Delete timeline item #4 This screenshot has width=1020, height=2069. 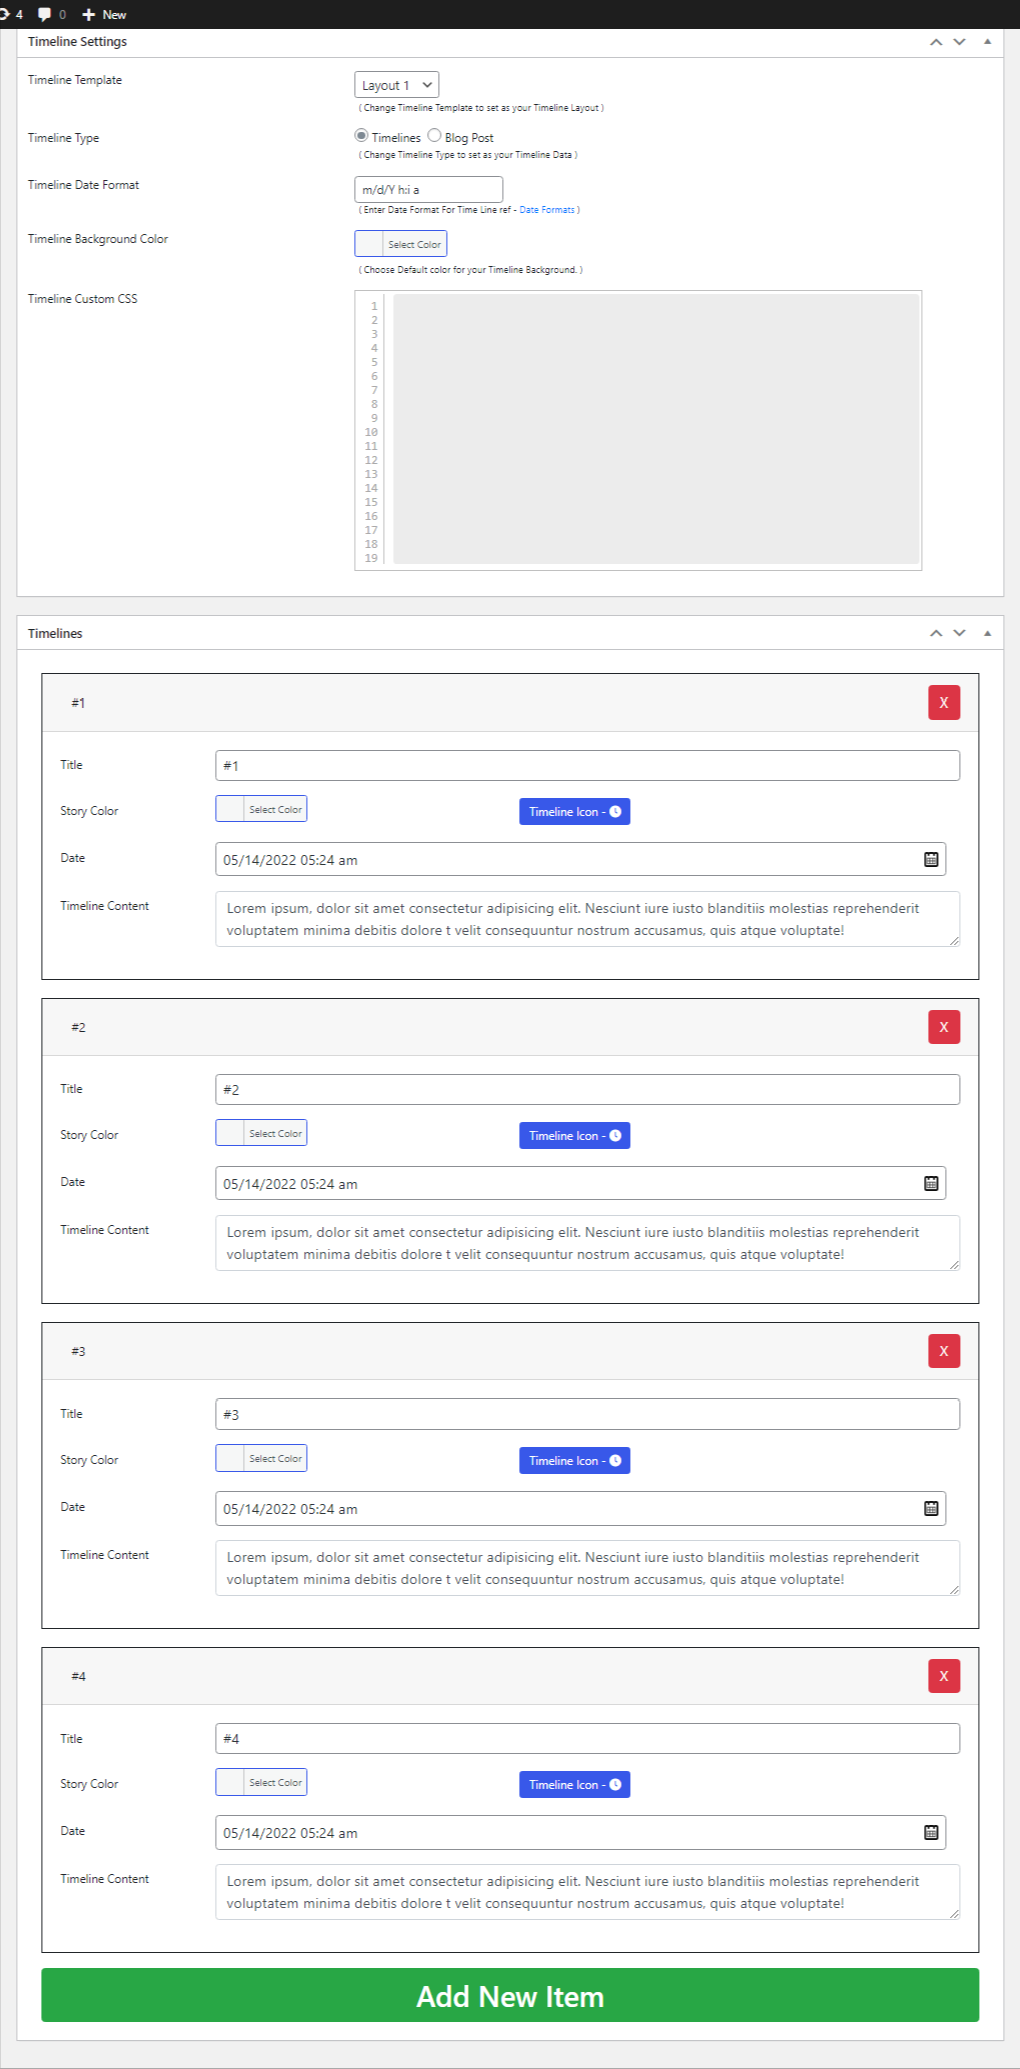point(944,1676)
